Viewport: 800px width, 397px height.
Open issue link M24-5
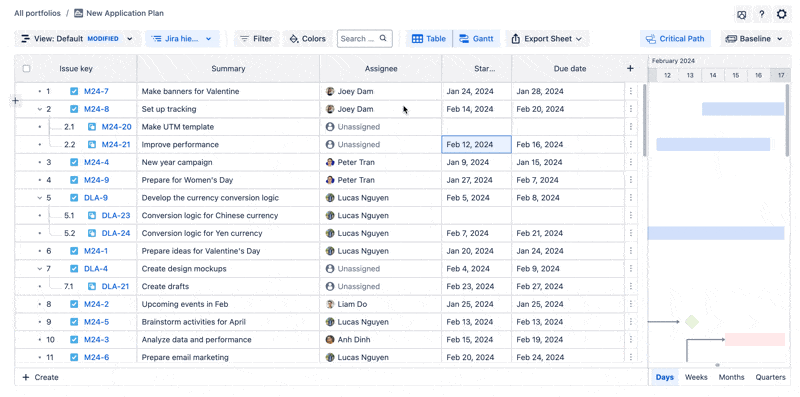coord(96,322)
